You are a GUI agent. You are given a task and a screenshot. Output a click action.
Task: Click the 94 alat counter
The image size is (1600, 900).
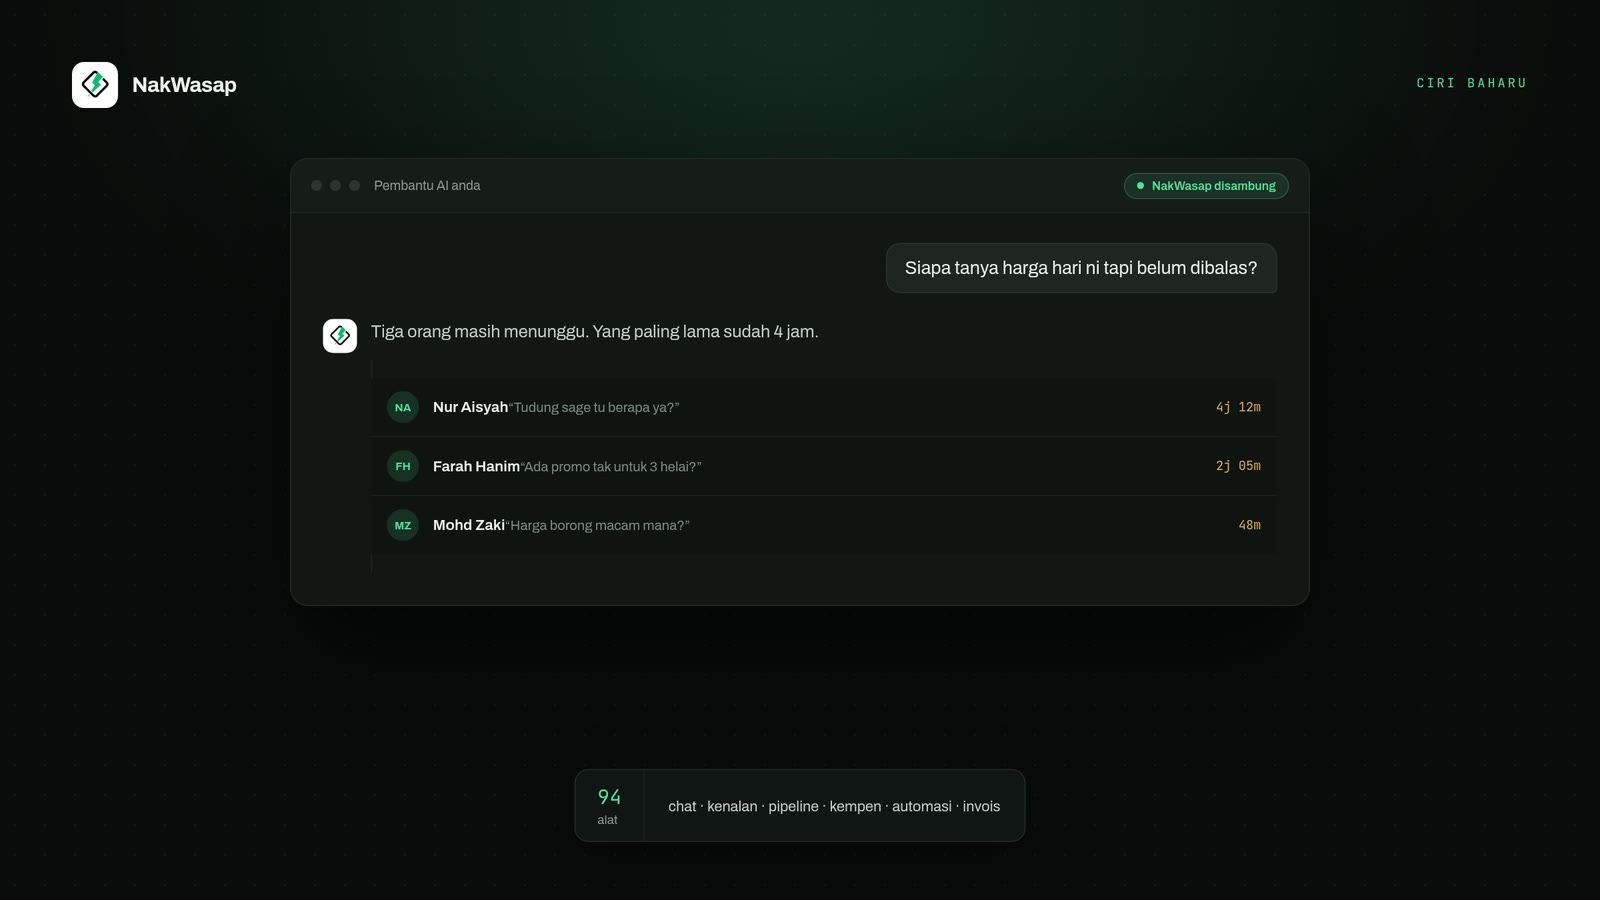click(x=609, y=806)
